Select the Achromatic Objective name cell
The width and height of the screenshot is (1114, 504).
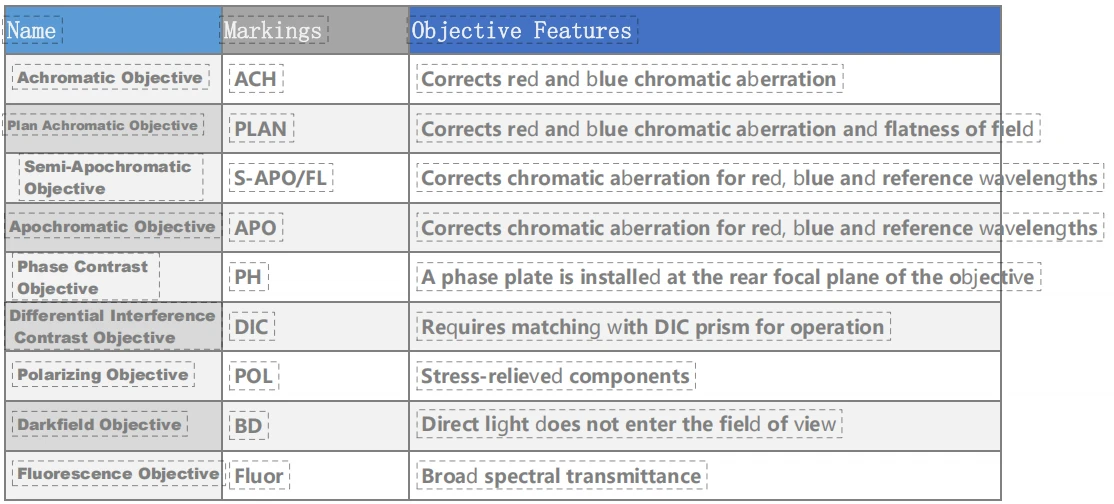pyautogui.click(x=111, y=77)
